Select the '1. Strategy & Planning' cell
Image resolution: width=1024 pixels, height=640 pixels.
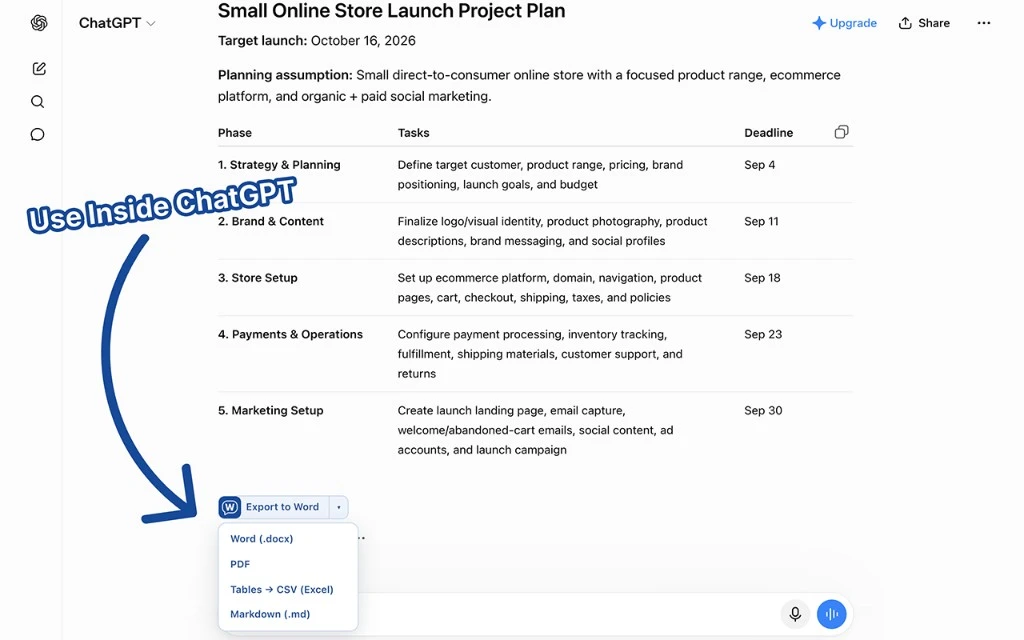(279, 165)
